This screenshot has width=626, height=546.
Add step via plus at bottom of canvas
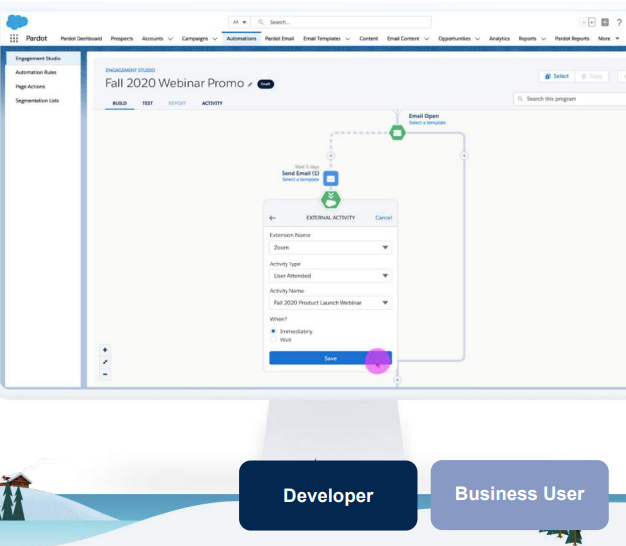tap(397, 380)
